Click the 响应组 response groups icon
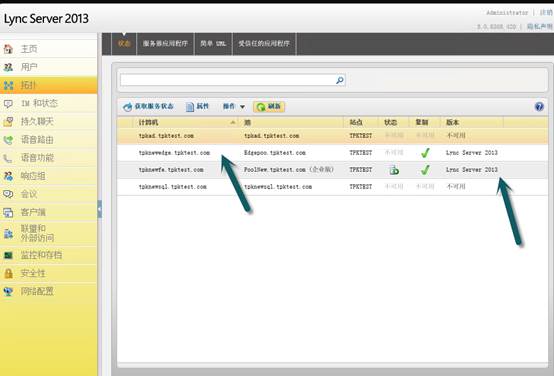This screenshot has height=376, width=554. pyautogui.click(x=8, y=176)
